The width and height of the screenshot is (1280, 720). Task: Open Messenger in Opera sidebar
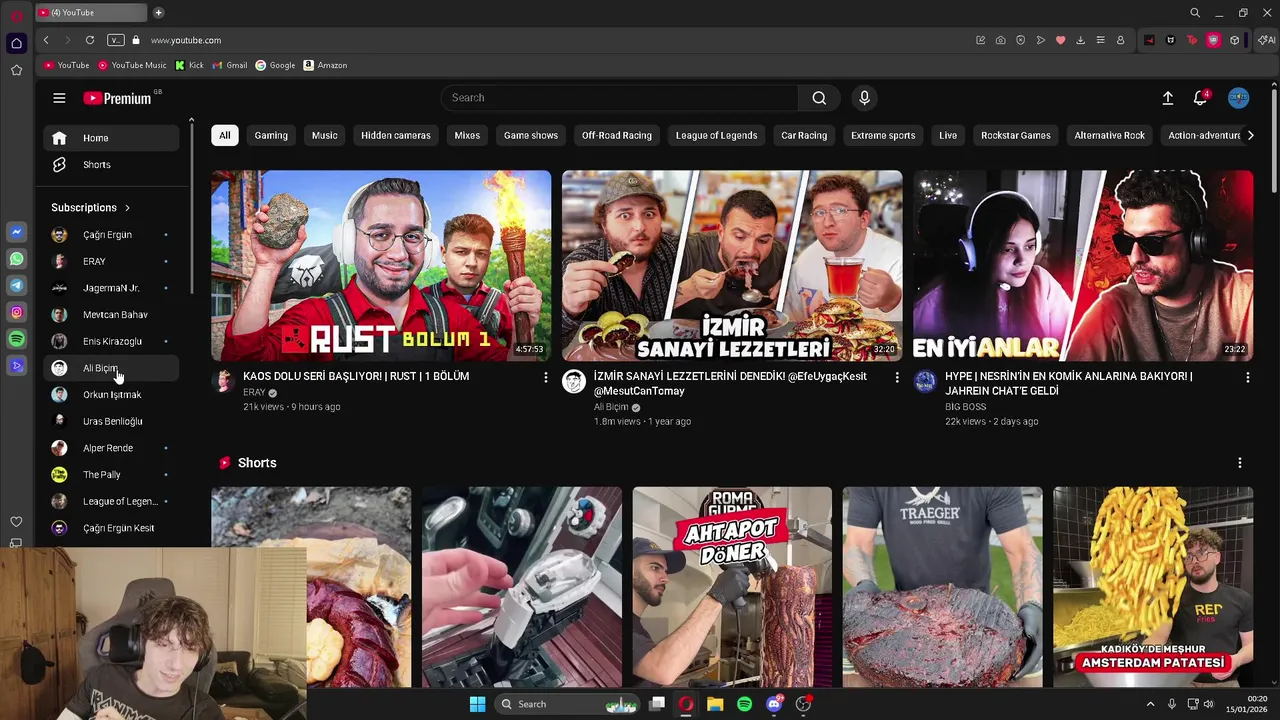click(x=16, y=232)
